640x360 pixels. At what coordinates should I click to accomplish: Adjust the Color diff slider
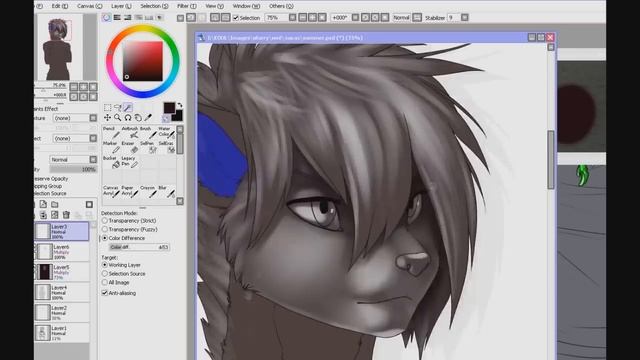click(139, 247)
